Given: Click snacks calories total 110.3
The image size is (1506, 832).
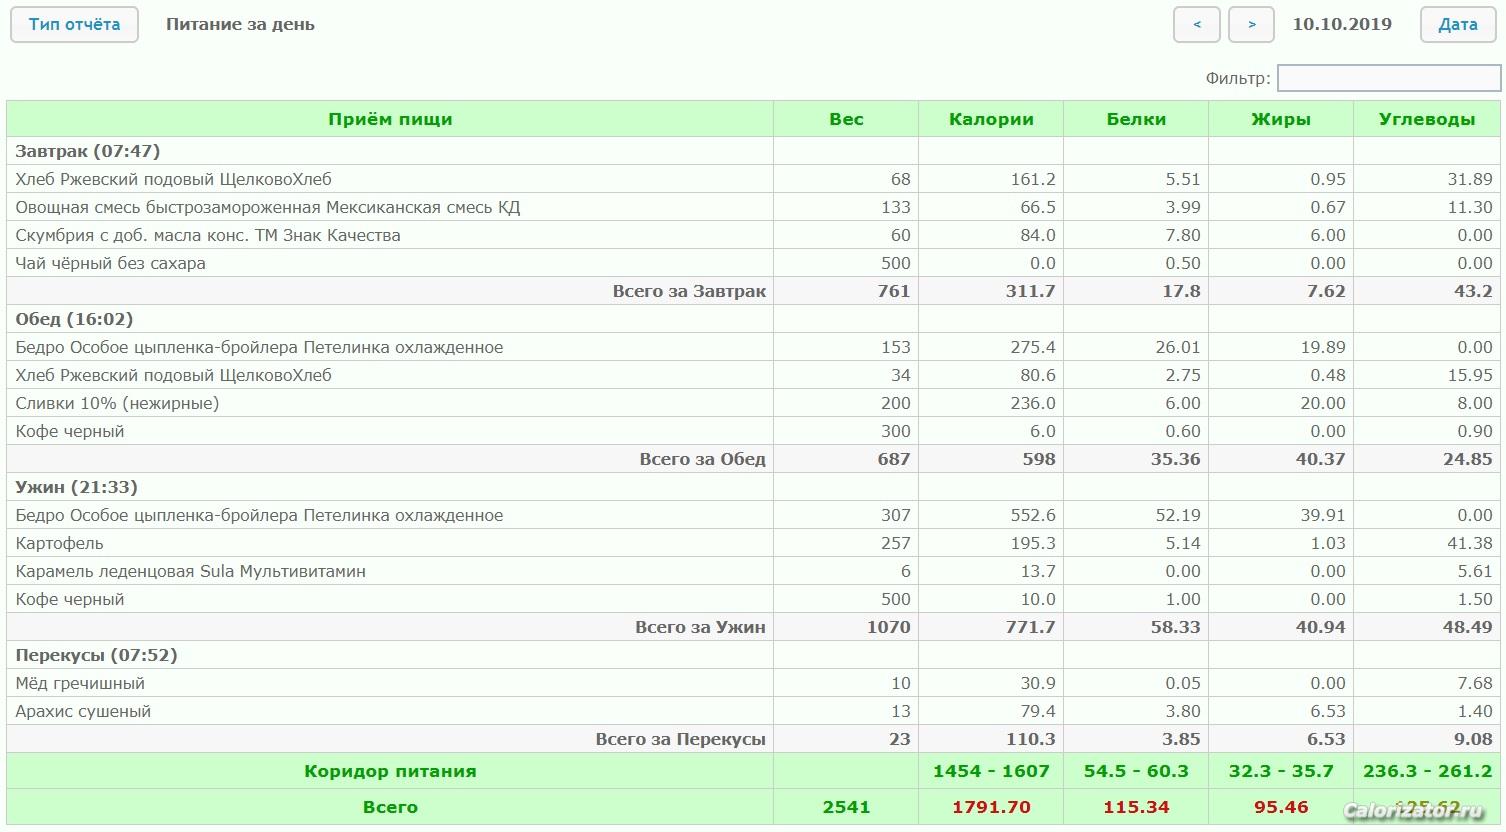Looking at the screenshot, I should click(x=1030, y=739).
